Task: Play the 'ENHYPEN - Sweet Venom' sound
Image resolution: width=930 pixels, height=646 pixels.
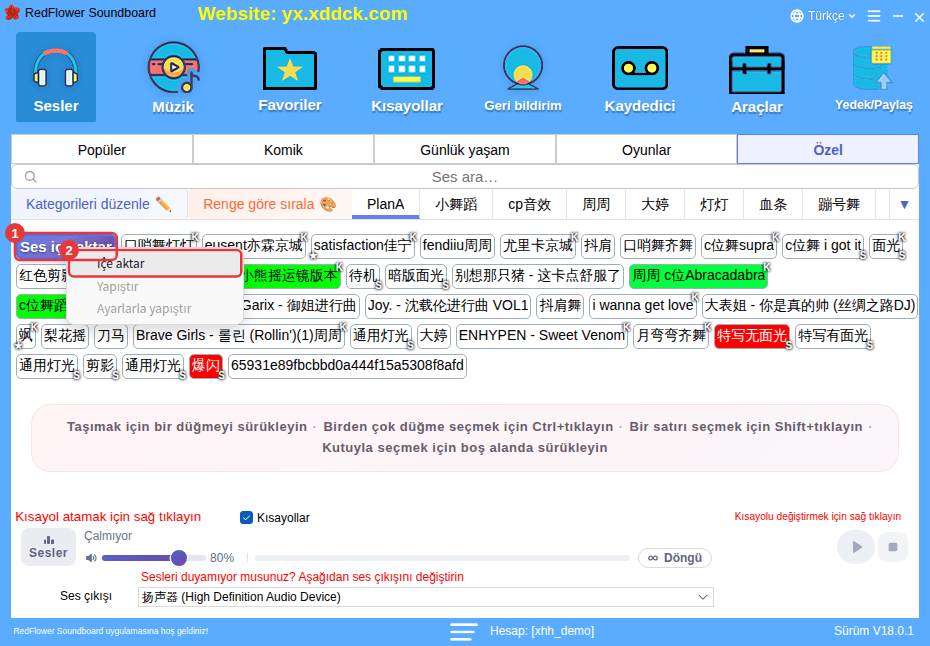Action: 542,336
